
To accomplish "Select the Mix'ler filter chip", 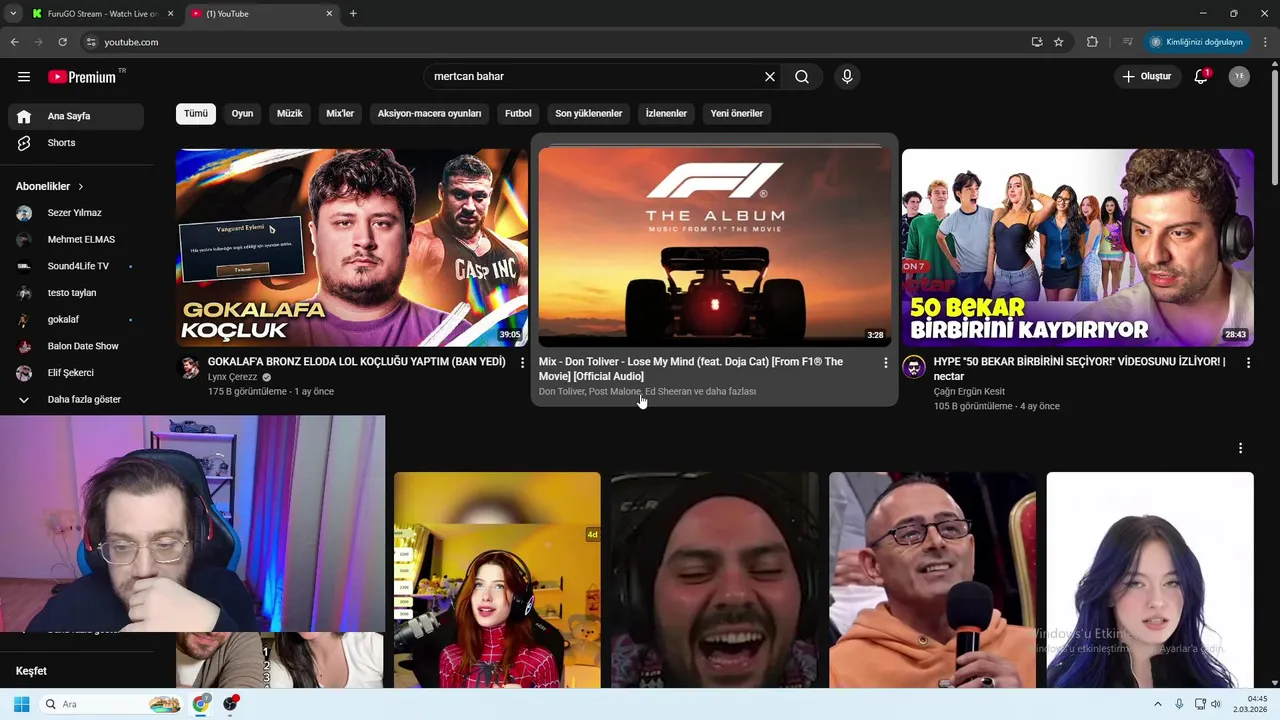I will 340,114.
